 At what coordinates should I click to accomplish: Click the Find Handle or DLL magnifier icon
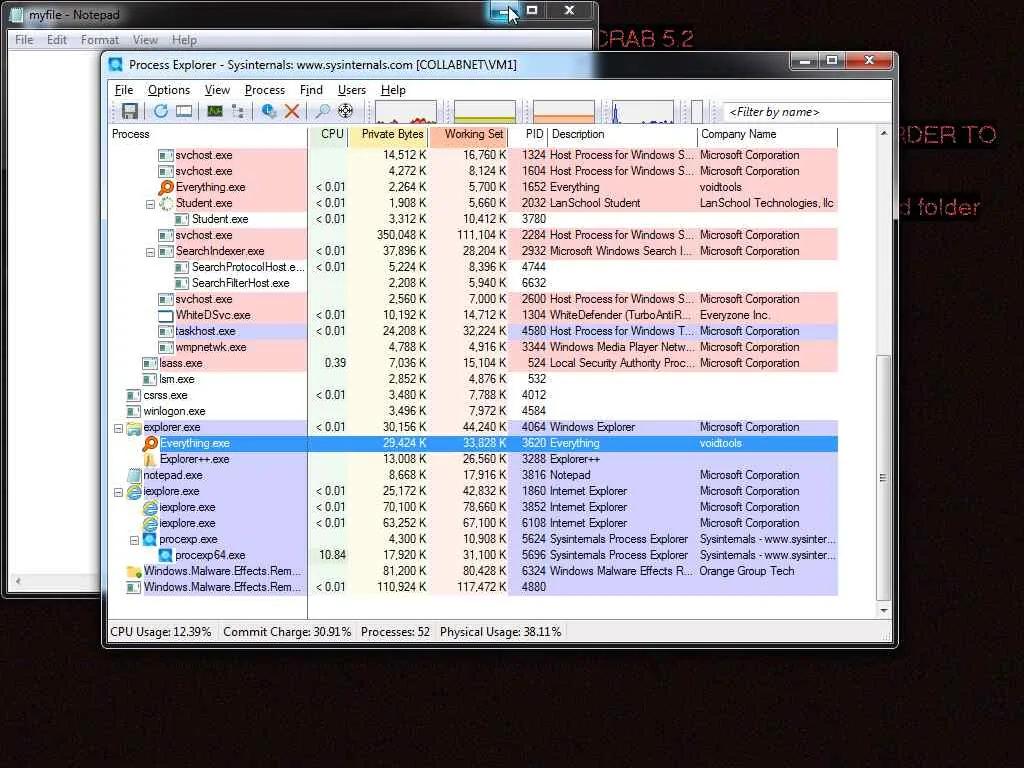[x=322, y=111]
